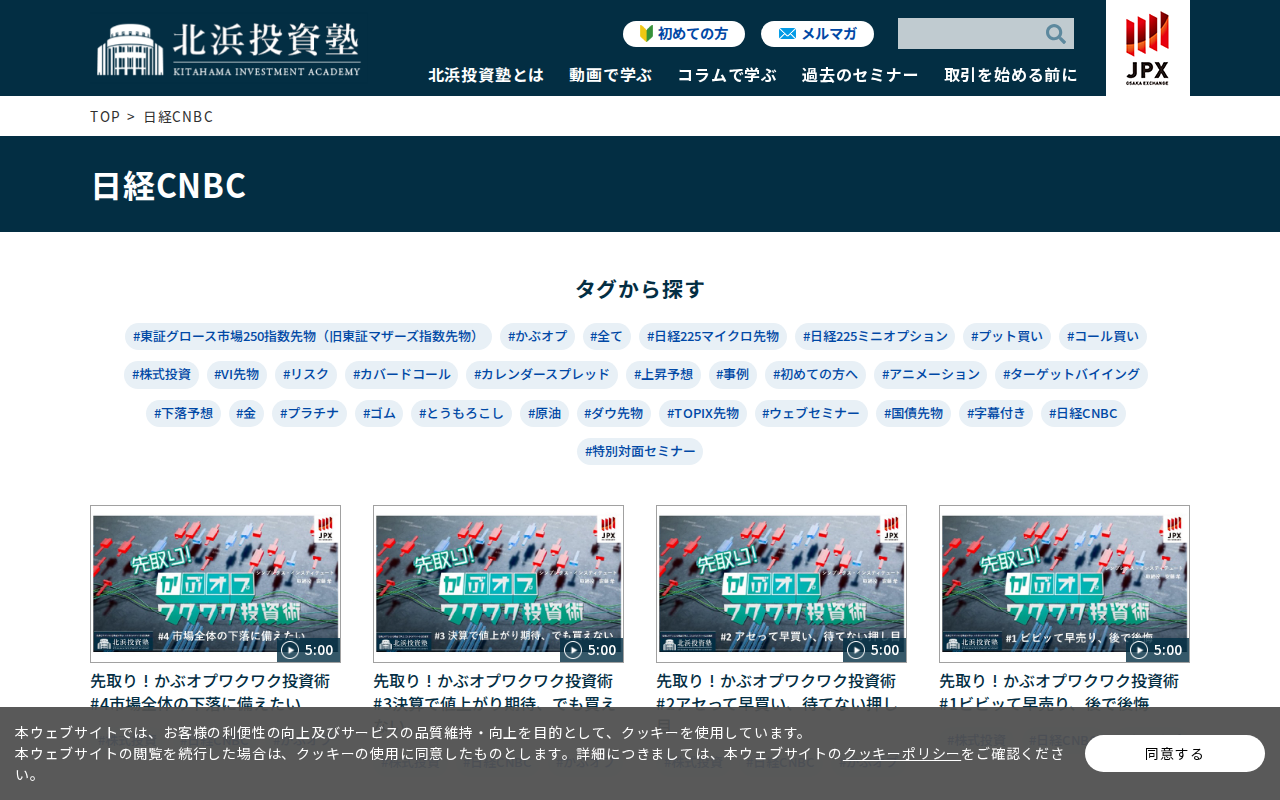Open 動画で学ぶ menu item
Screen dimensions: 1280x800
pos(610,75)
